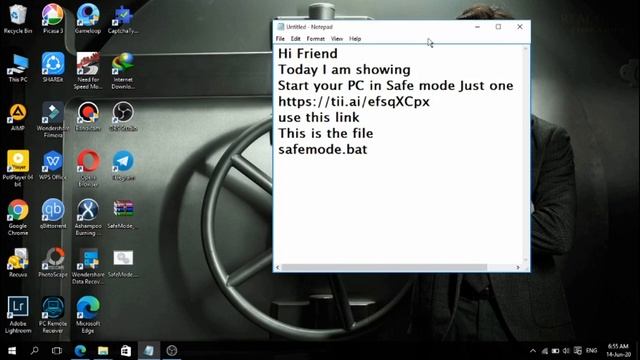The height and width of the screenshot is (360, 640).
Task: Click the Notepad horizontal scrollbar thumb
Action: (384, 268)
